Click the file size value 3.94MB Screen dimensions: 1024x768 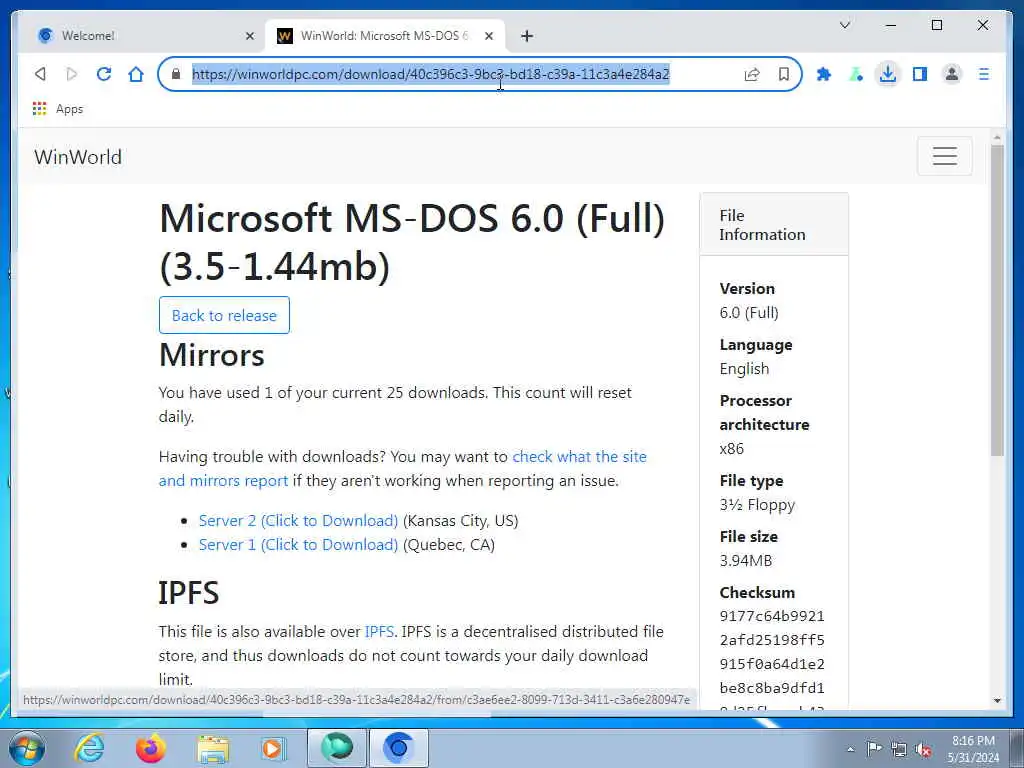746,560
